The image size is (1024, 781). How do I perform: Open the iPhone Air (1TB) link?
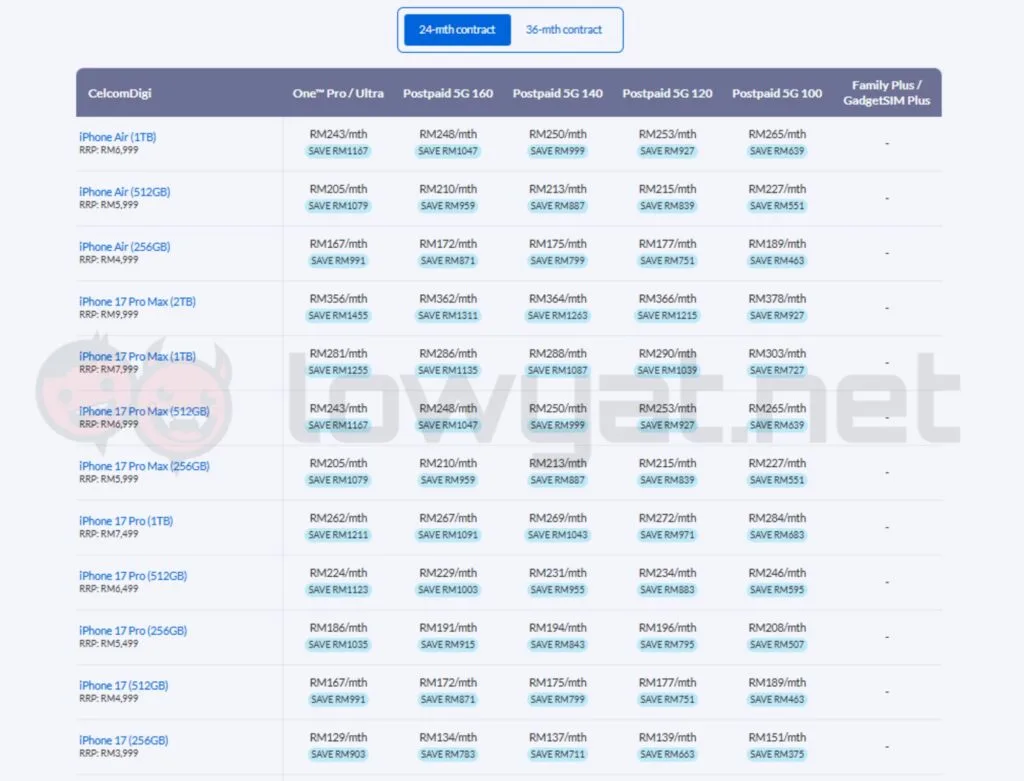118,137
